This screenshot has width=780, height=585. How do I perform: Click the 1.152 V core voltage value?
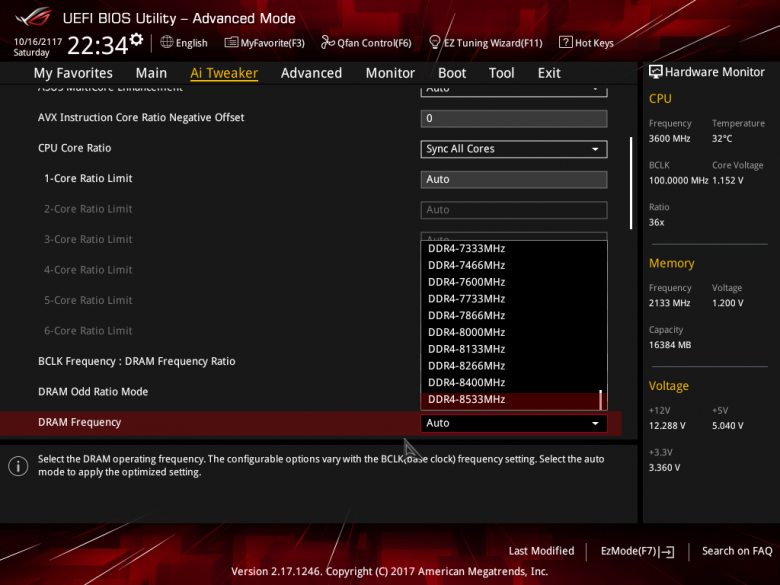727,181
